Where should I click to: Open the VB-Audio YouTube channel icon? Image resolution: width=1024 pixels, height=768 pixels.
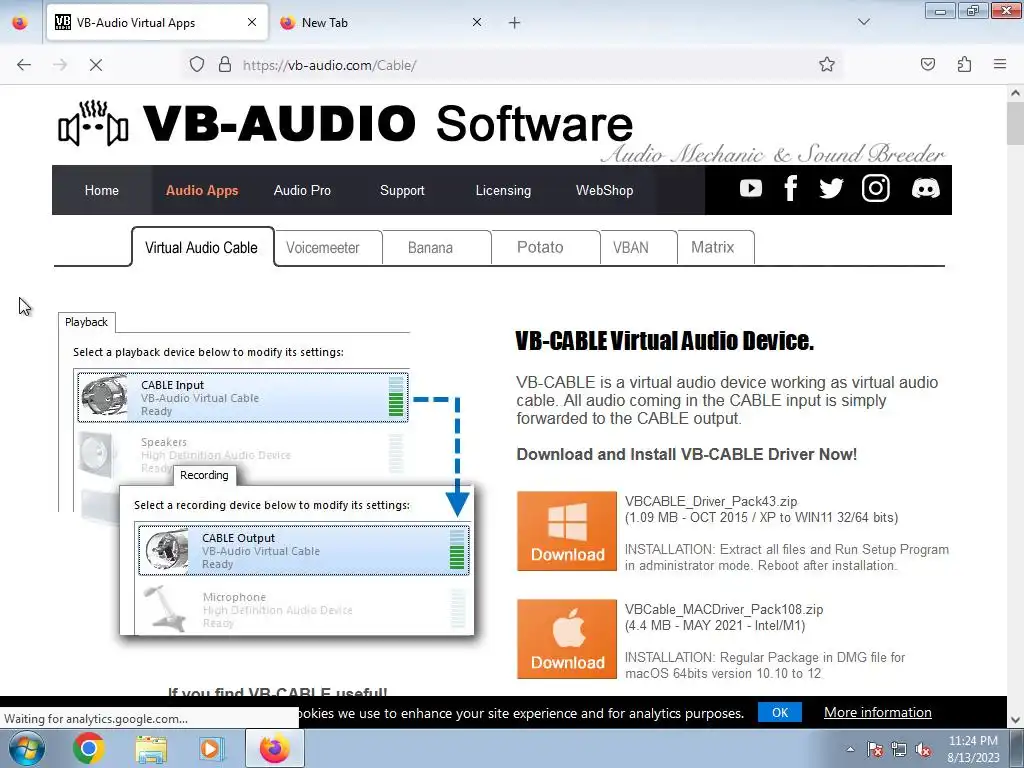751,189
